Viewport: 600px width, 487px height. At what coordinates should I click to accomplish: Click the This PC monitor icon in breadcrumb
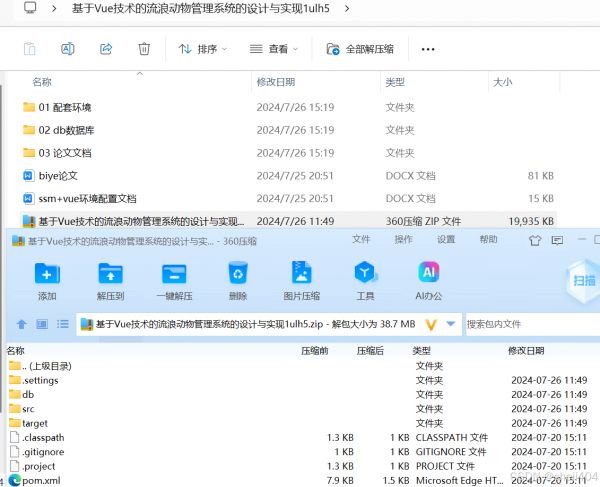(30, 8)
